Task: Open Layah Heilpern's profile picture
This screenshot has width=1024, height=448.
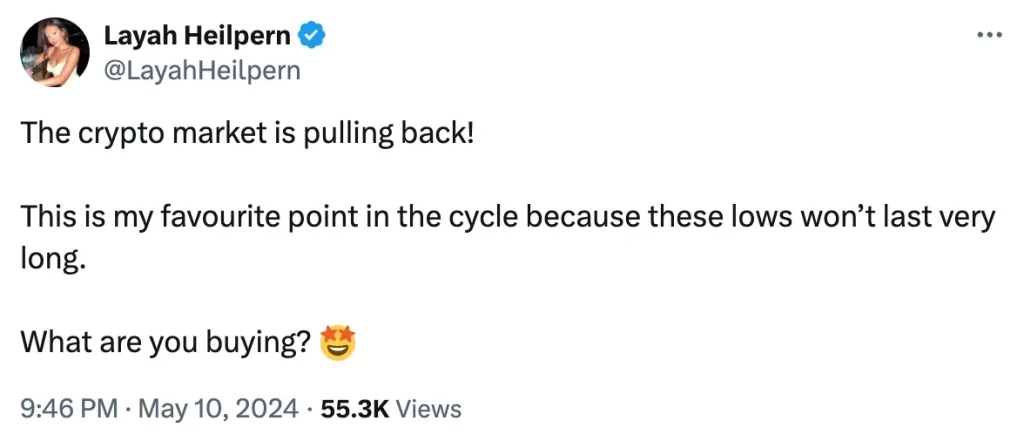Action: [x=54, y=52]
